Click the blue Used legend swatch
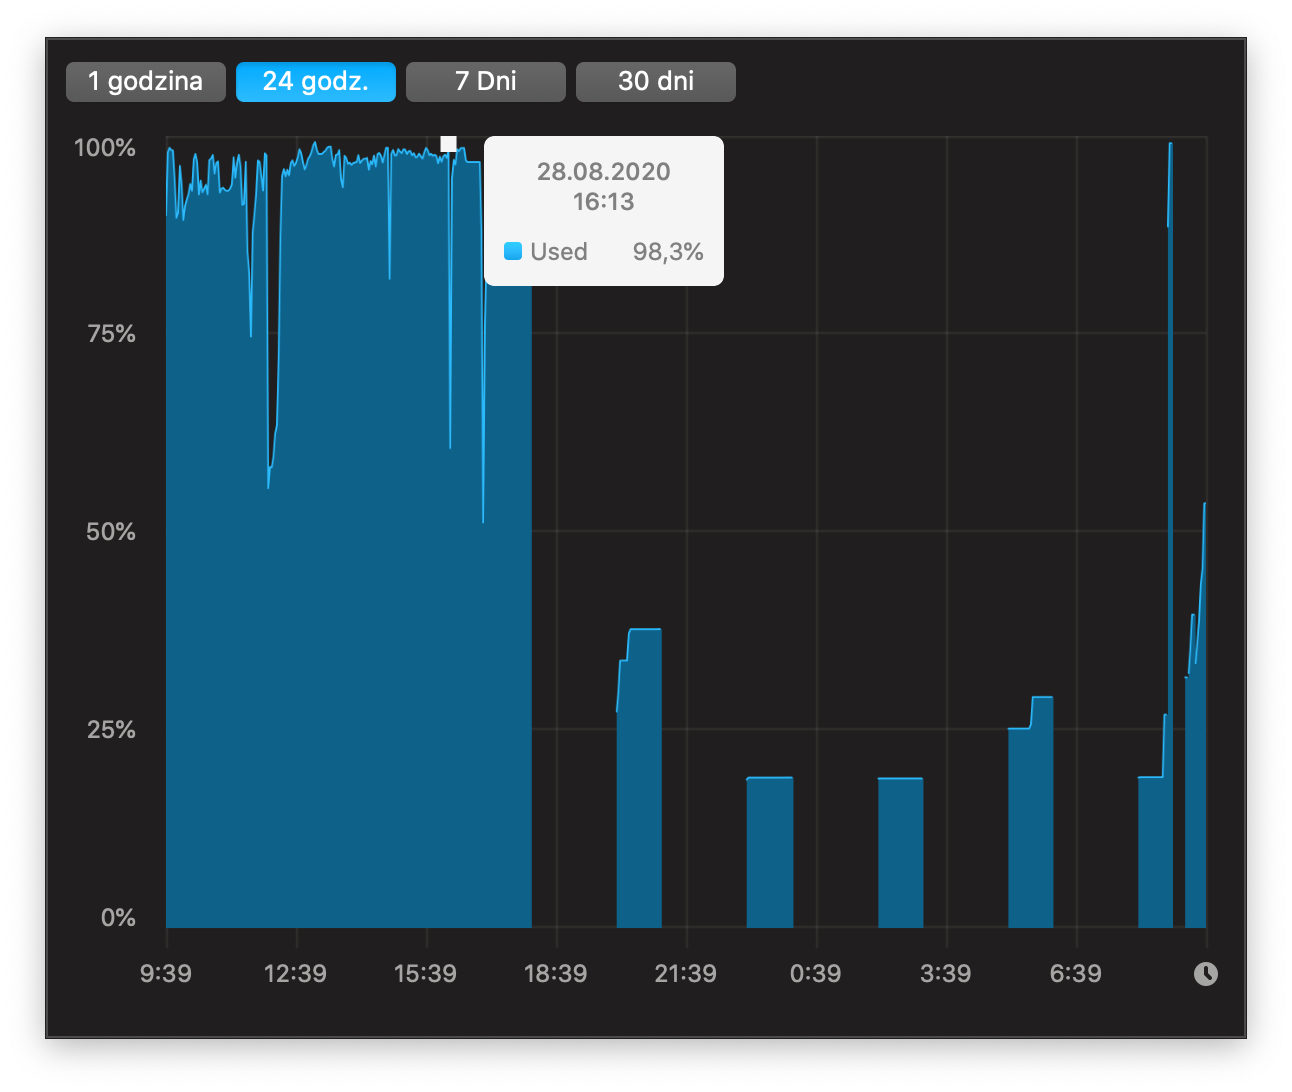1292x1092 pixels. (x=513, y=251)
